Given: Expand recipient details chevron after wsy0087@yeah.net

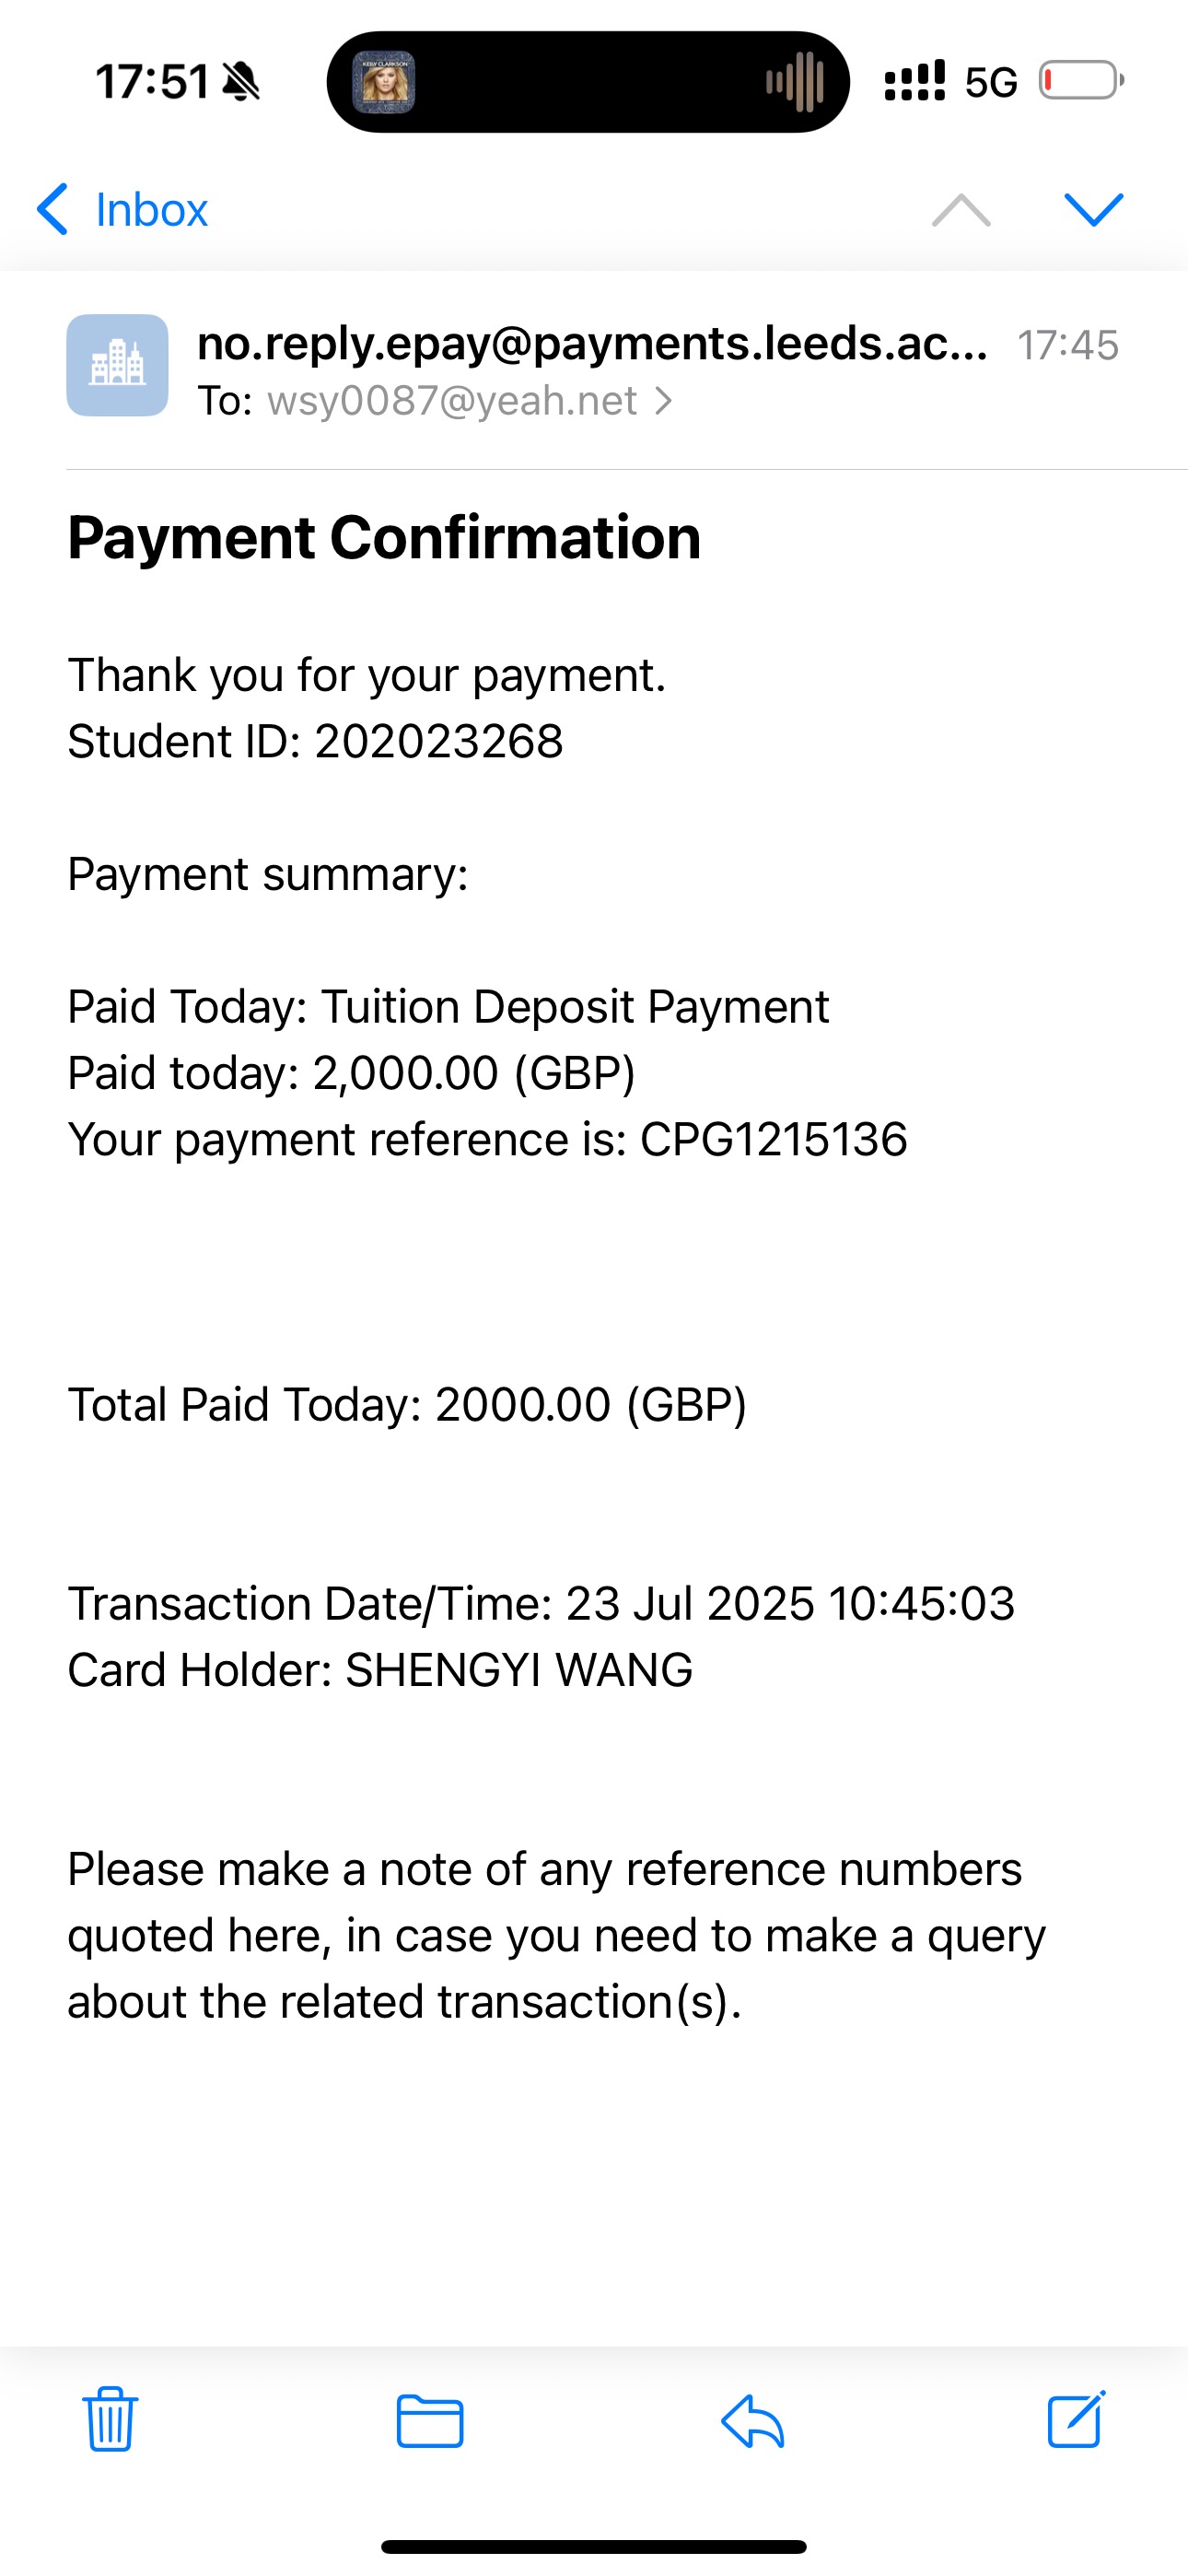Looking at the screenshot, I should 663,401.
